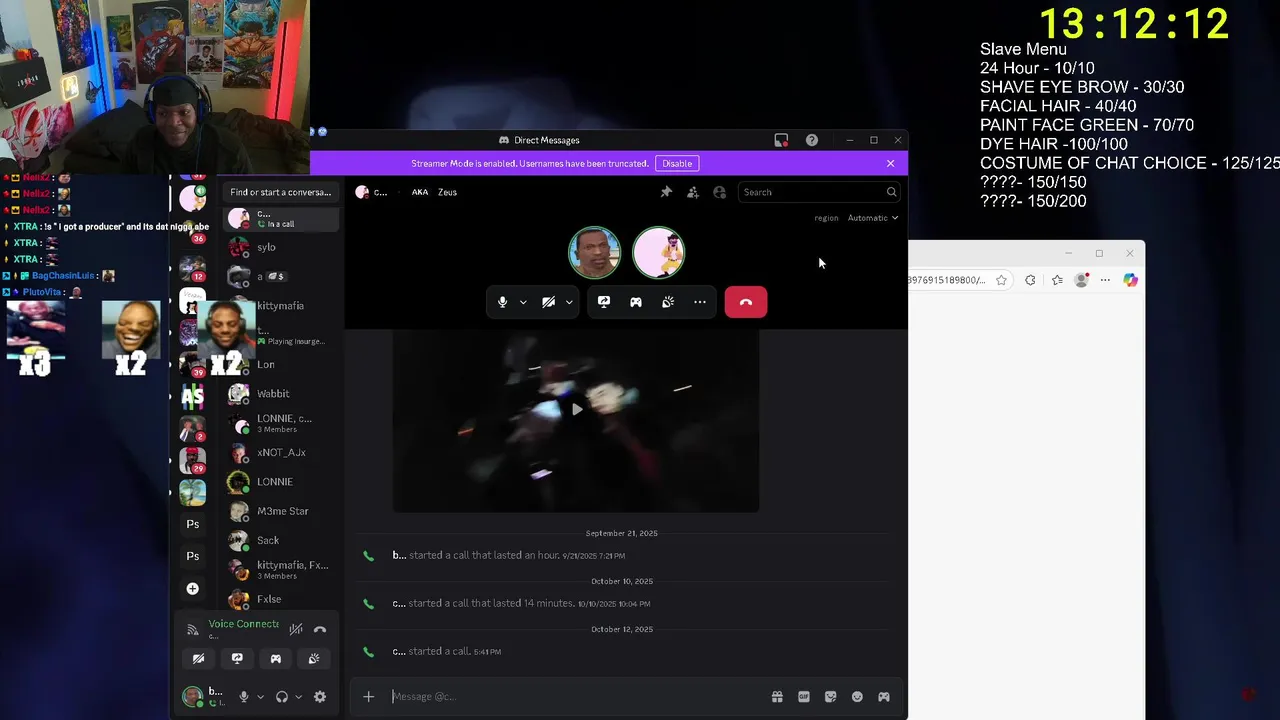Image resolution: width=1280 pixels, height=720 pixels.
Task: Mute microphone in the call controls
Action: (502, 302)
